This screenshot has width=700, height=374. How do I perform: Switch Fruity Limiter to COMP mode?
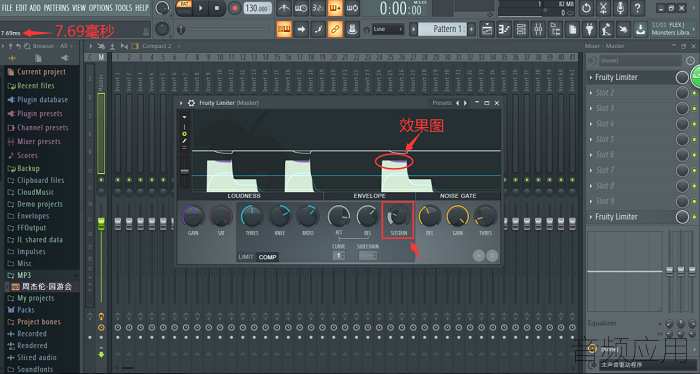point(267,257)
